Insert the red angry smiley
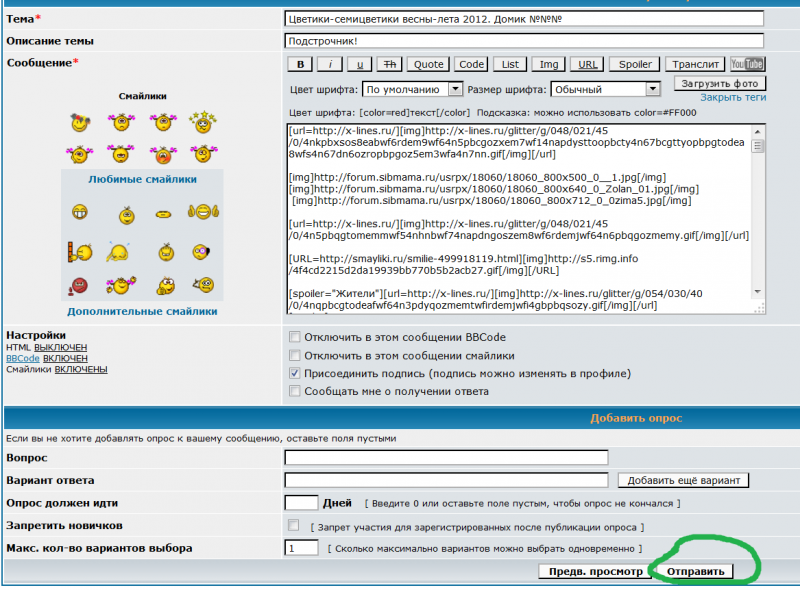 (x=78, y=286)
